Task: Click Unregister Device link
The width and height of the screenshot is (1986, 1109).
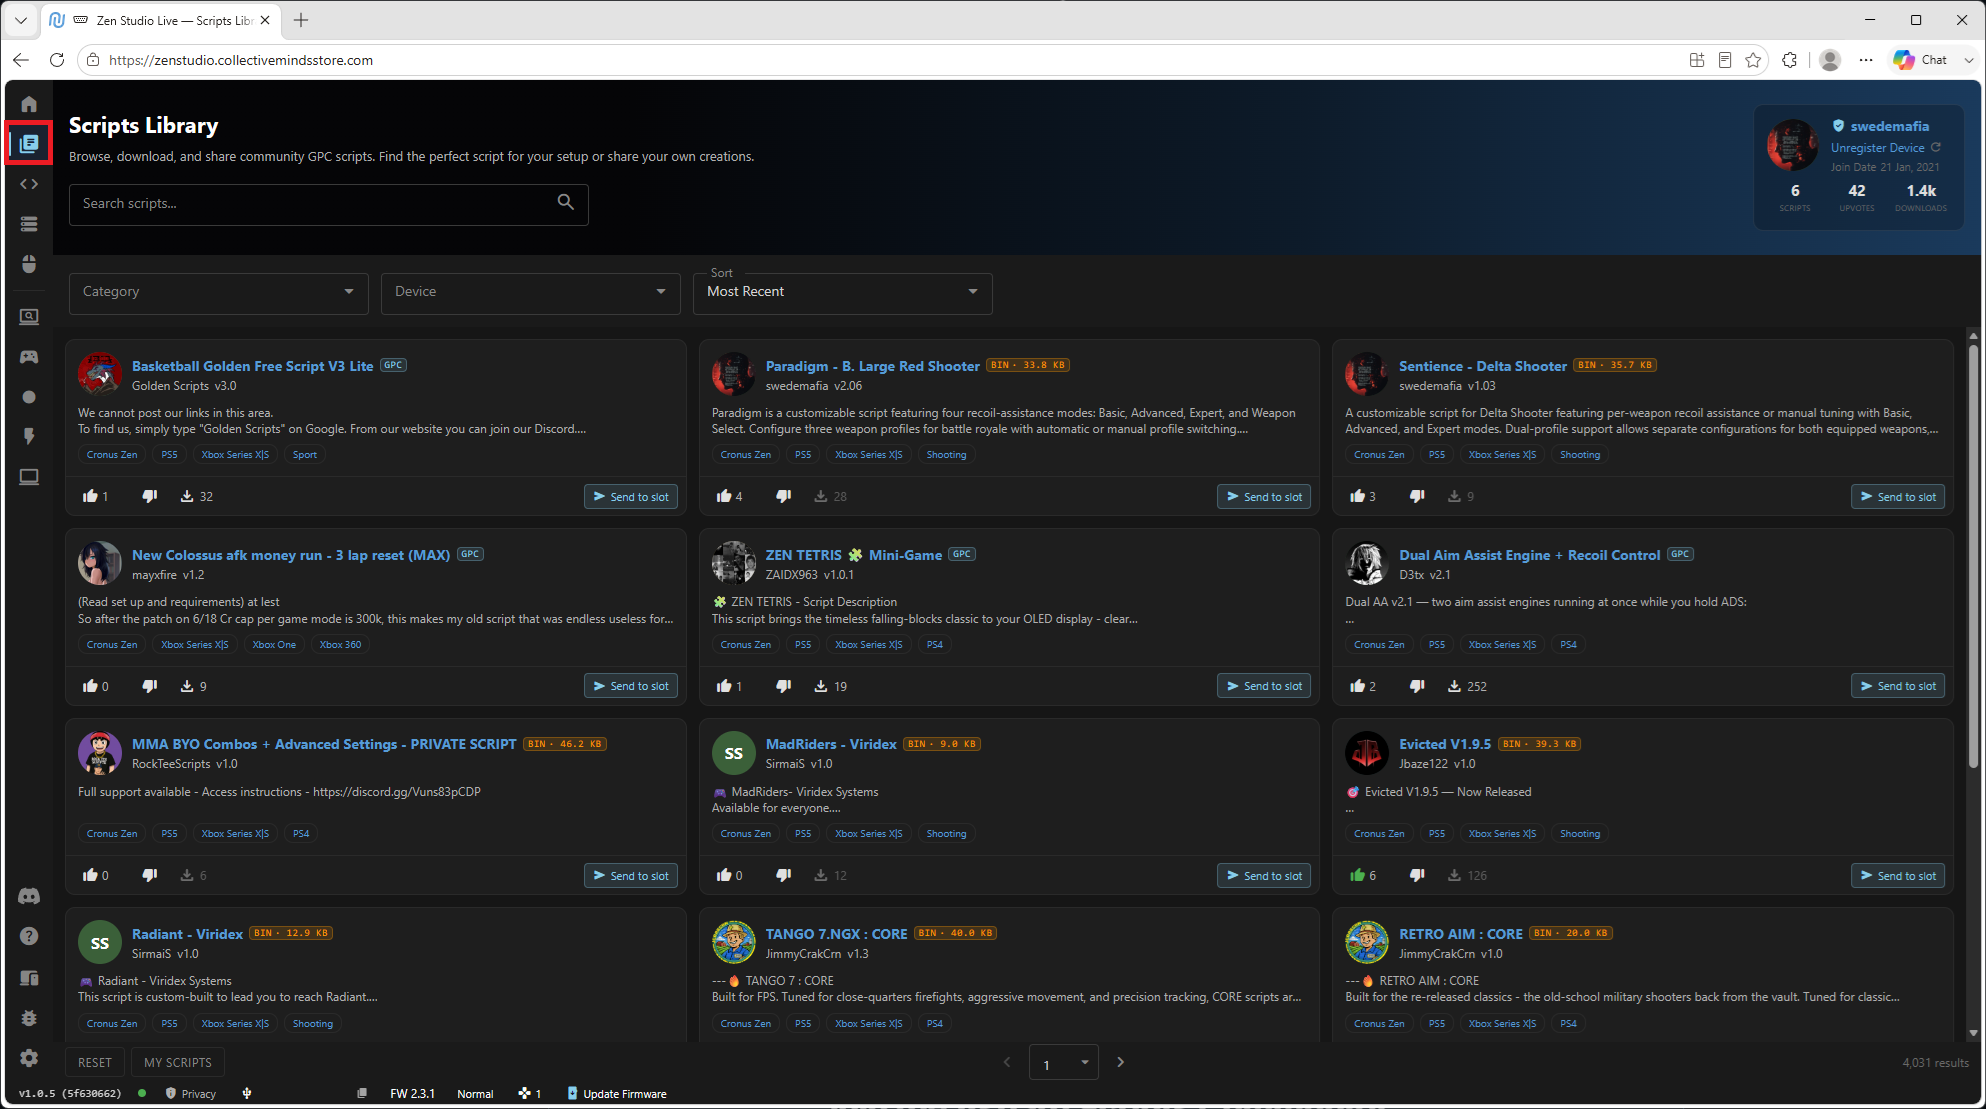Action: (1877, 148)
